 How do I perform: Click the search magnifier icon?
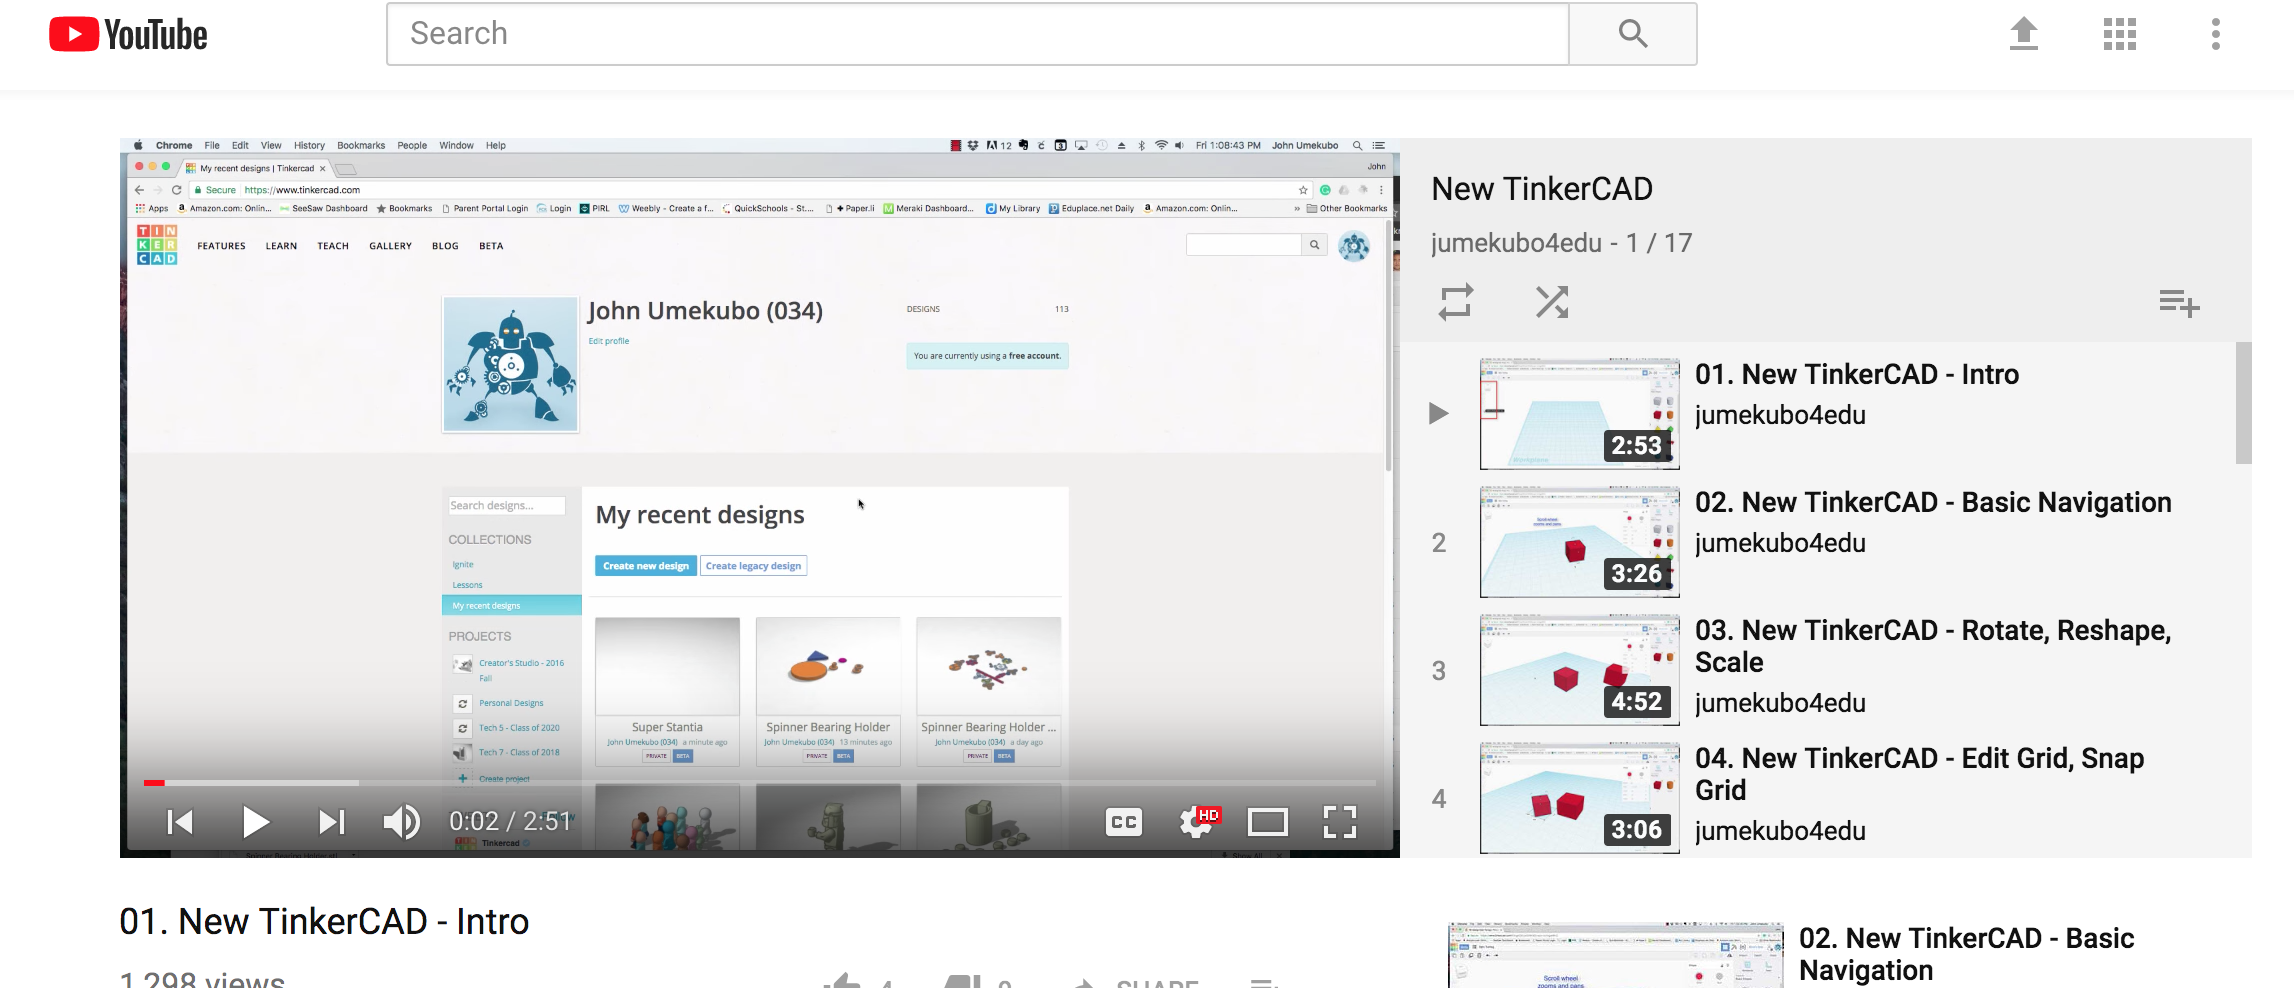coord(1631,33)
